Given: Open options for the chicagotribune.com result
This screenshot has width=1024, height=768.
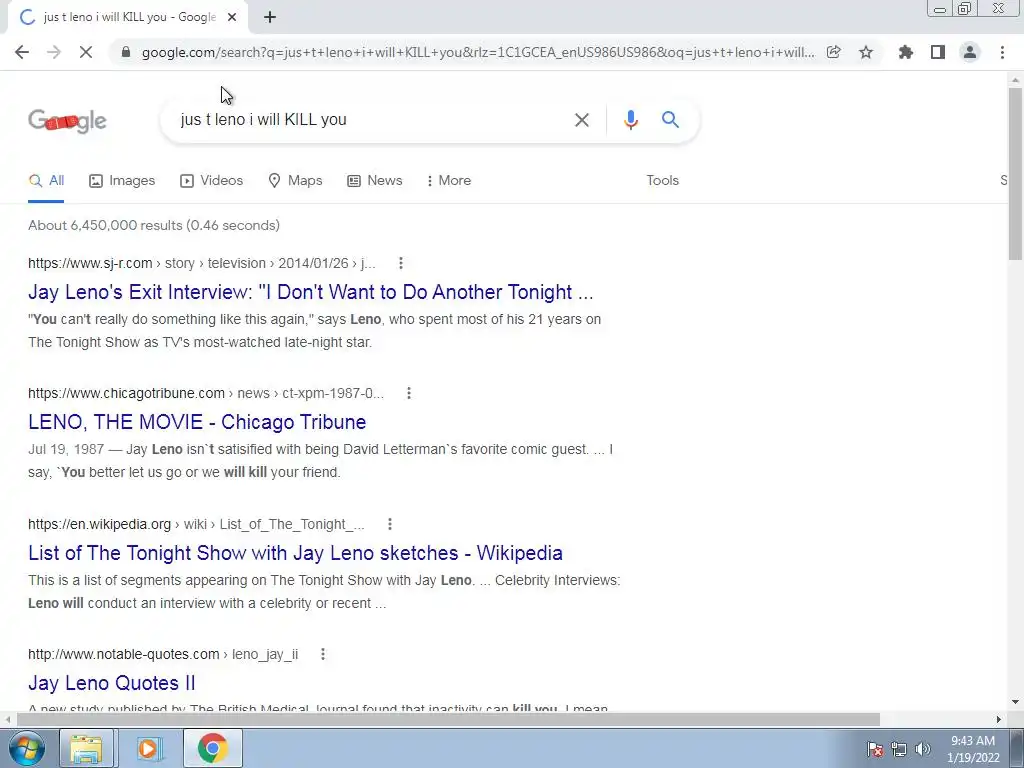Looking at the screenshot, I should pyautogui.click(x=409, y=393).
